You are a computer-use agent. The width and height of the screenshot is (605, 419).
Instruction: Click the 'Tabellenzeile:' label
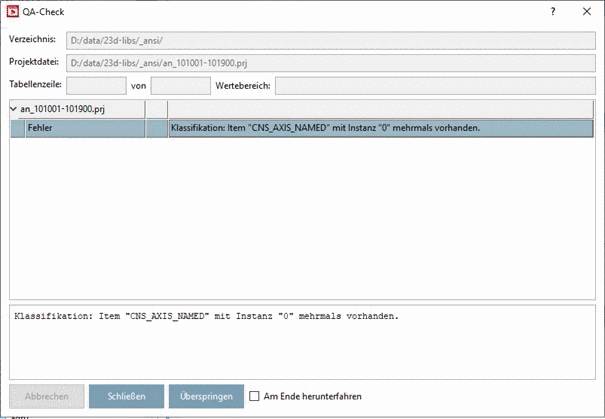tap(35, 84)
